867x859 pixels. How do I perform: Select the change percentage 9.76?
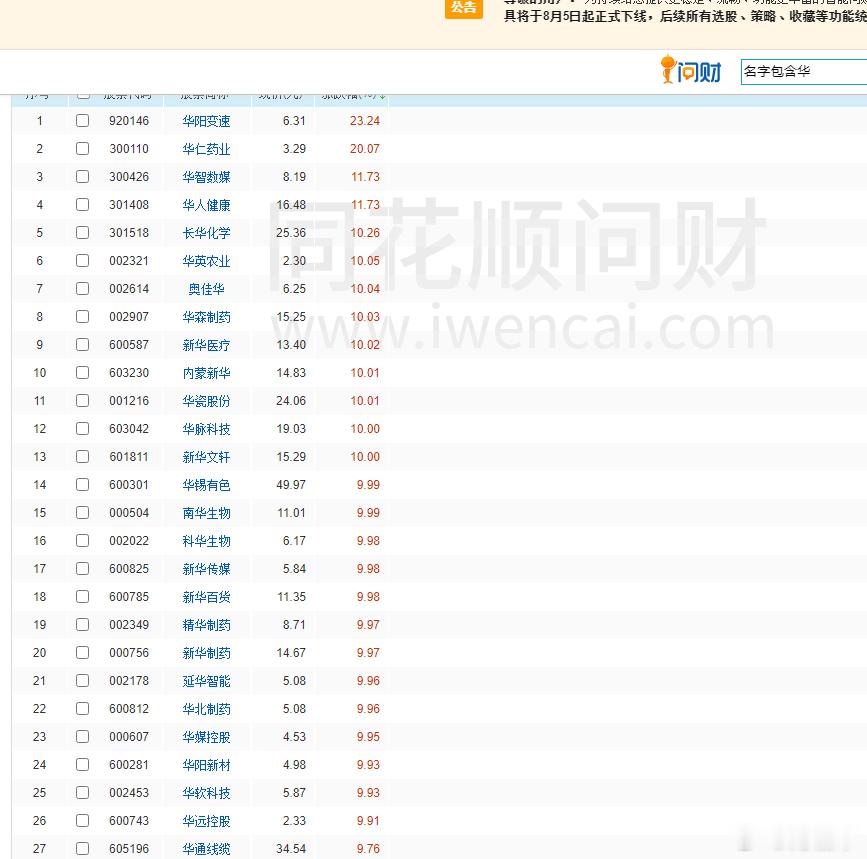point(368,848)
